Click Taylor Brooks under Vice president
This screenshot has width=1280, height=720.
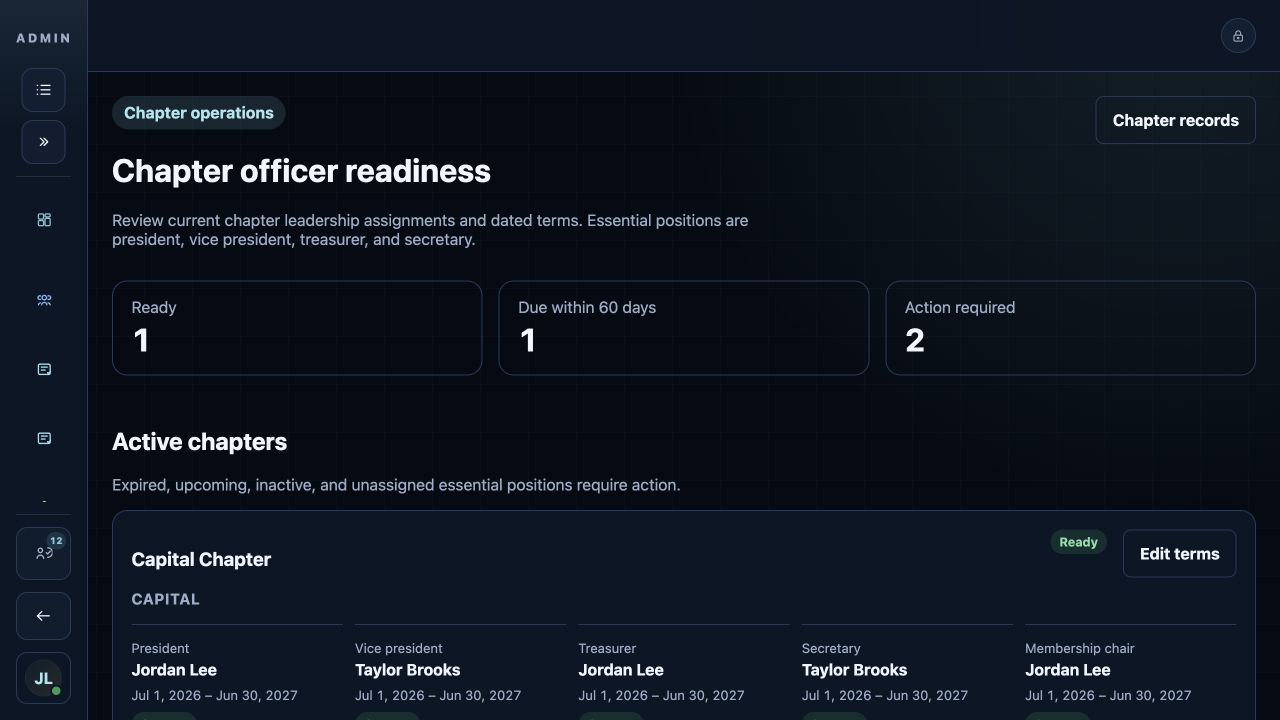408,670
